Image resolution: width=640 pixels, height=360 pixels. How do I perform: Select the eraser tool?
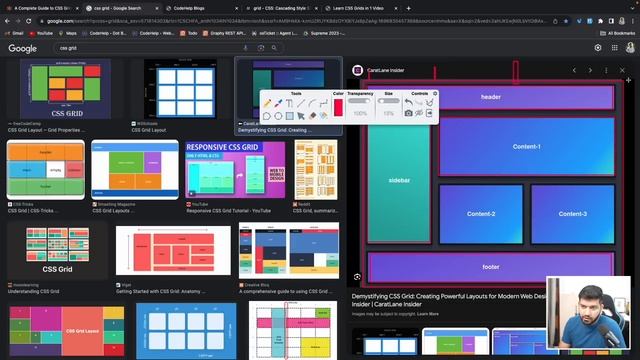click(x=312, y=116)
